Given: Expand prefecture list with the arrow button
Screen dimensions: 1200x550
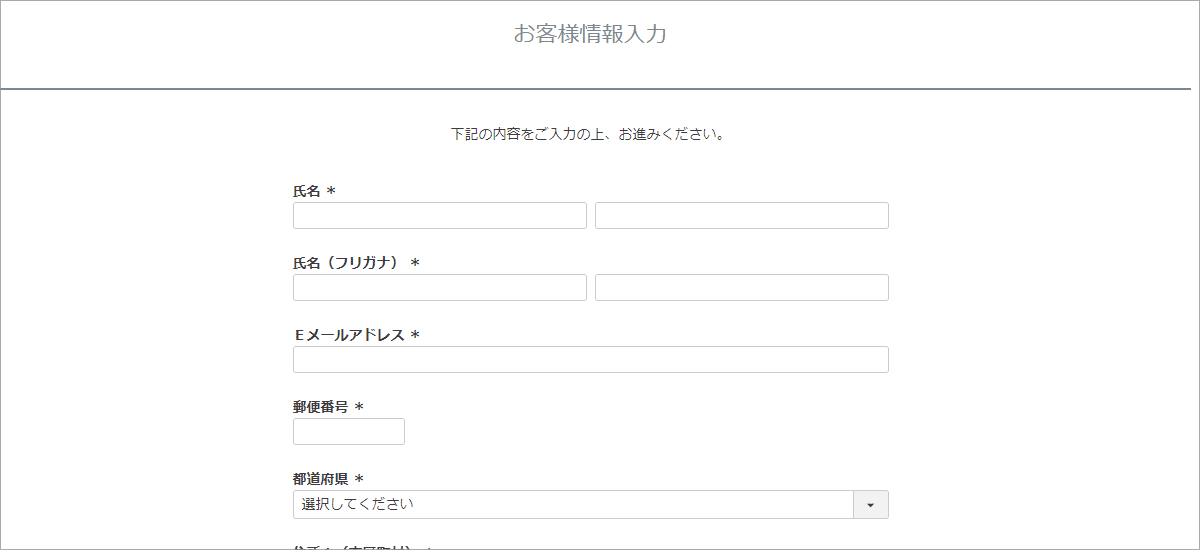Looking at the screenshot, I should click(870, 505).
